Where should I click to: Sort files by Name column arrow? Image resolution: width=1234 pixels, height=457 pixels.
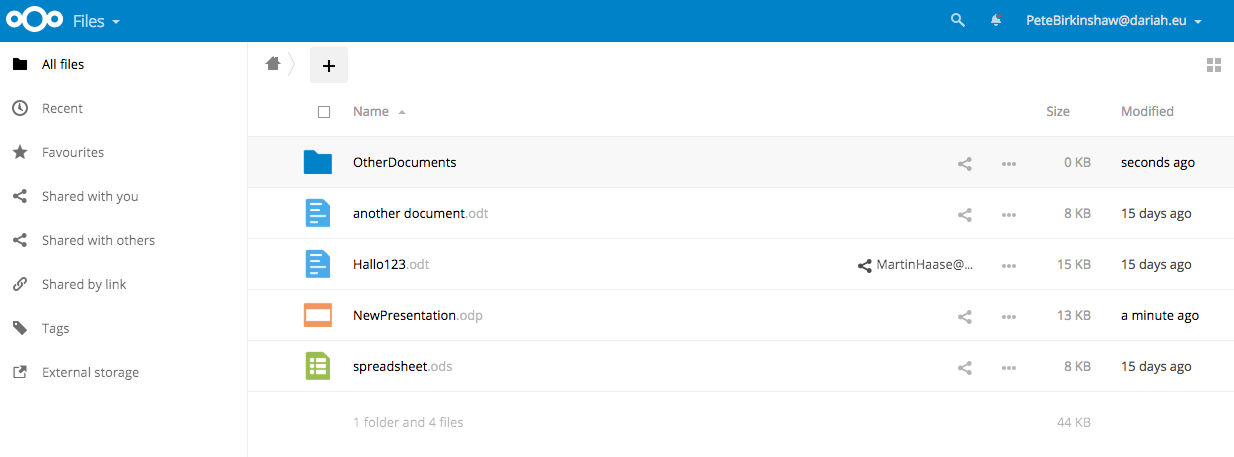click(x=402, y=112)
